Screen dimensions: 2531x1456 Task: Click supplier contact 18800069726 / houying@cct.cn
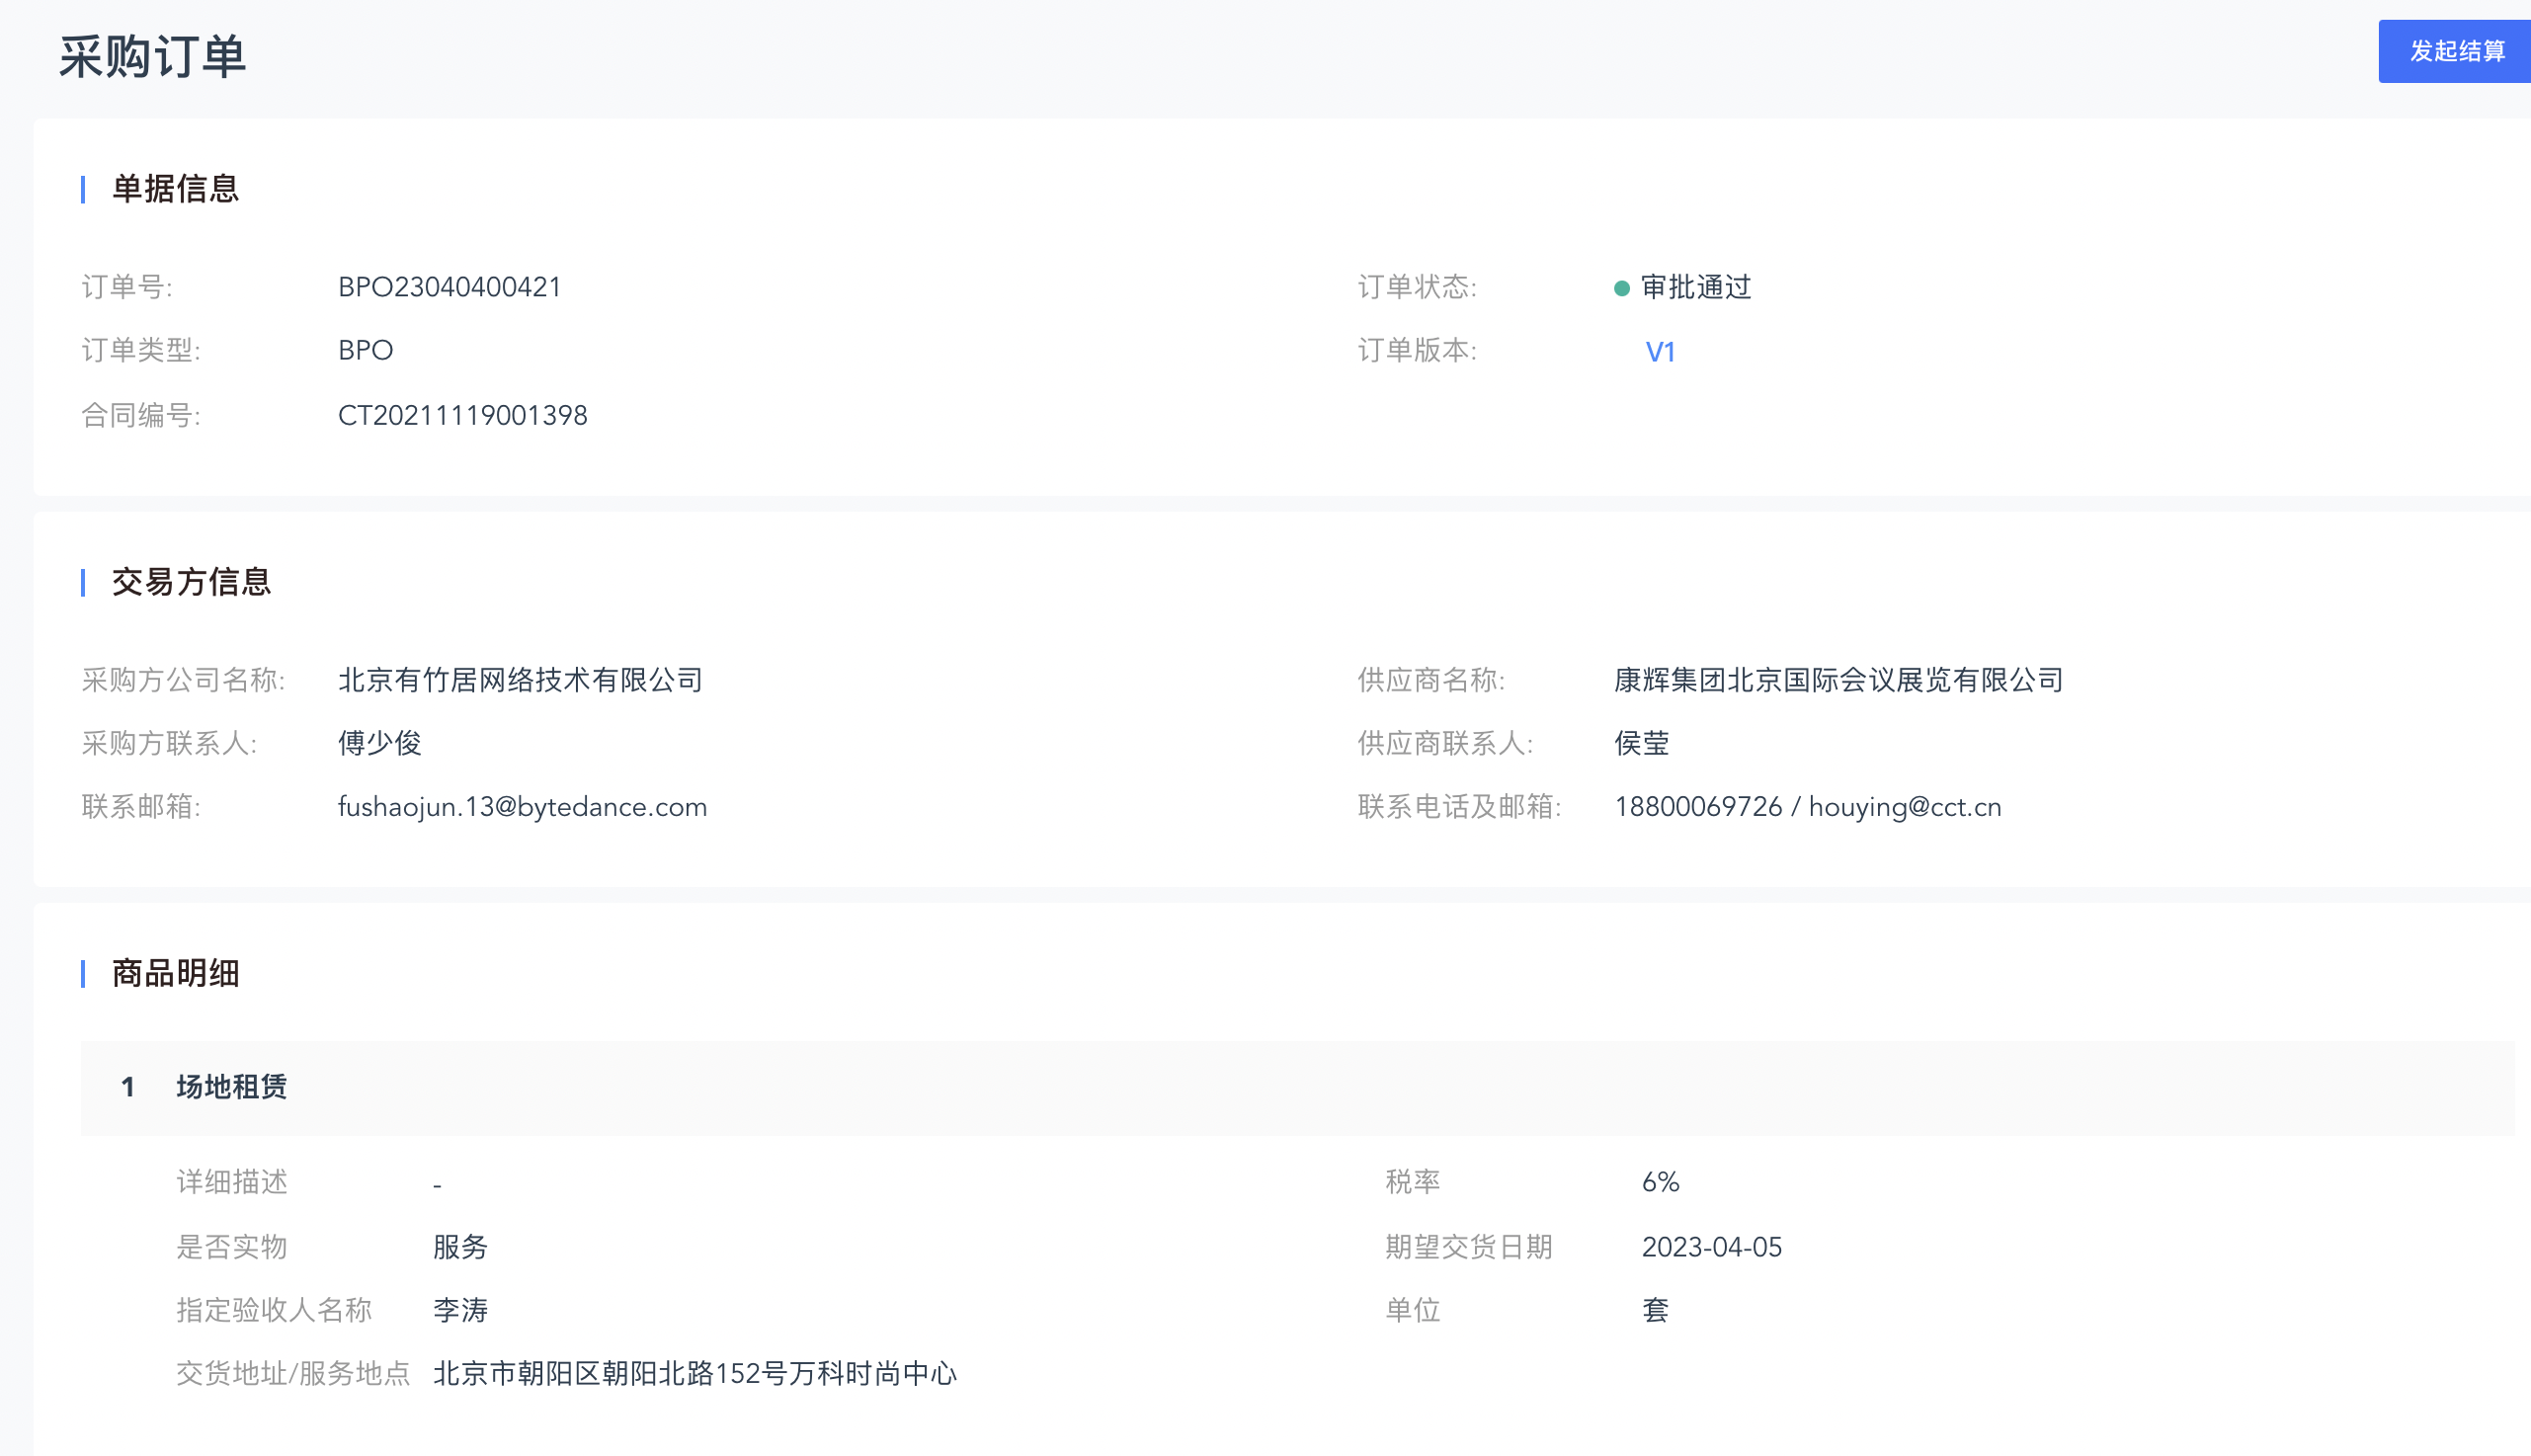(x=1807, y=807)
